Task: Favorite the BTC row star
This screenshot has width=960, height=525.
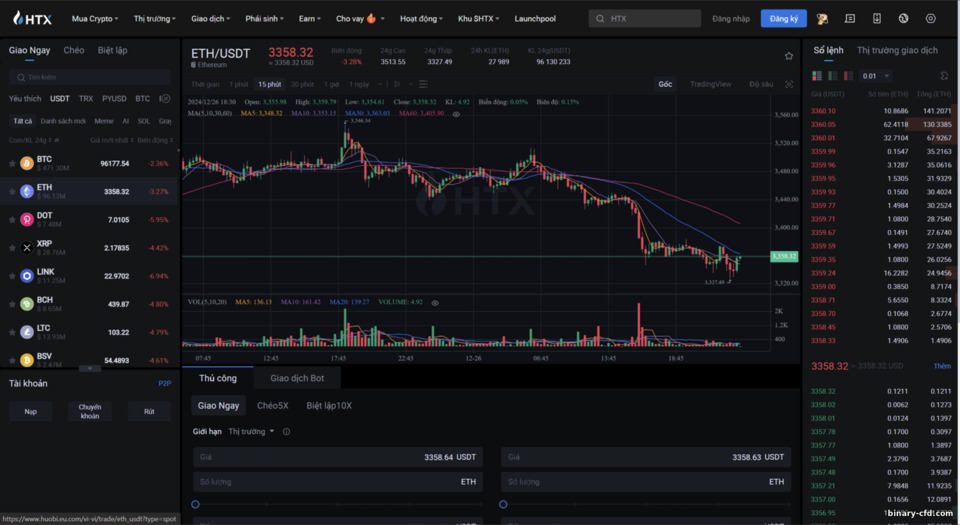Action: point(12,163)
